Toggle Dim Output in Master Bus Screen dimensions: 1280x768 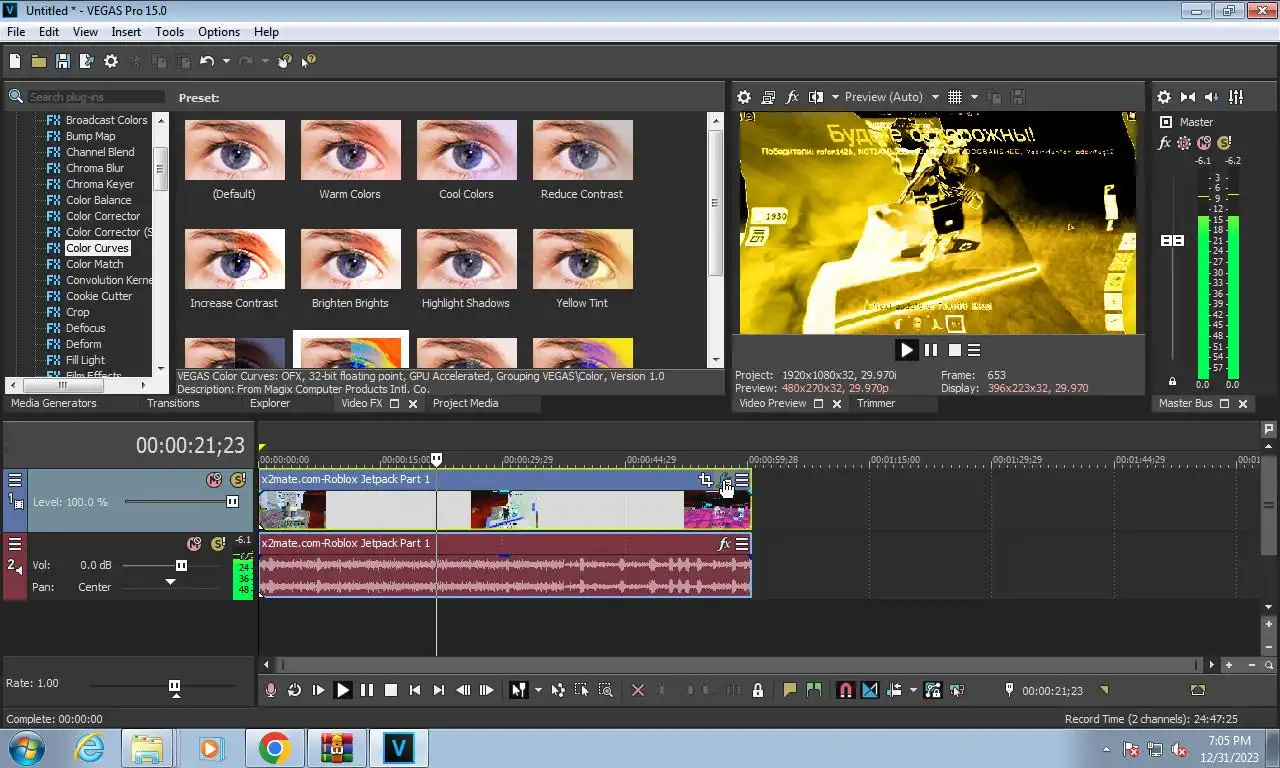1212,97
